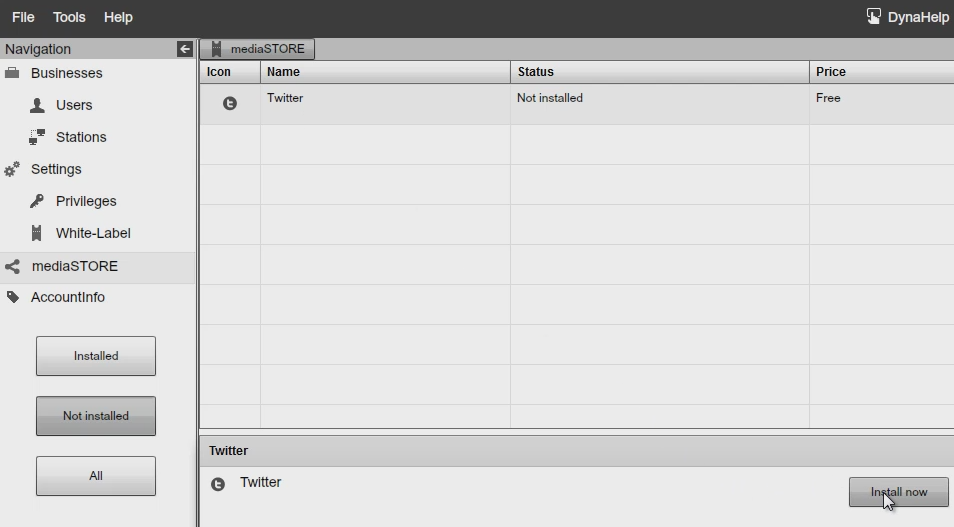Image resolution: width=954 pixels, height=527 pixels.
Task: Collapse the Navigation panel arrow
Action: [185, 49]
